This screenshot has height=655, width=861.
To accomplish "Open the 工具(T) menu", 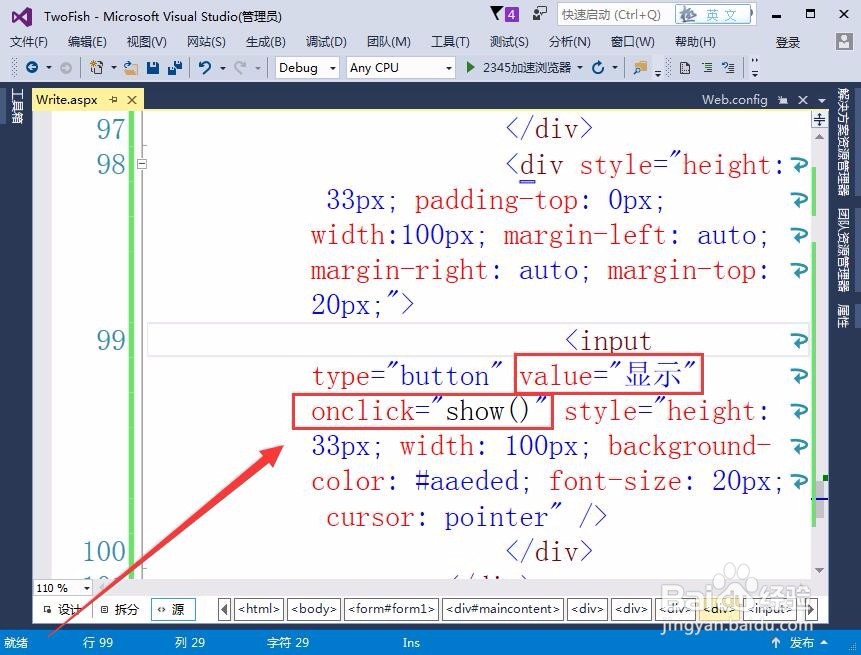I will tap(450, 42).
